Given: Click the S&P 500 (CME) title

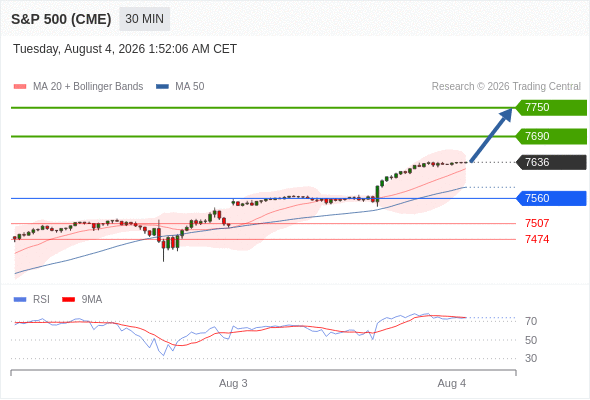Looking at the screenshot, I should (61, 19).
